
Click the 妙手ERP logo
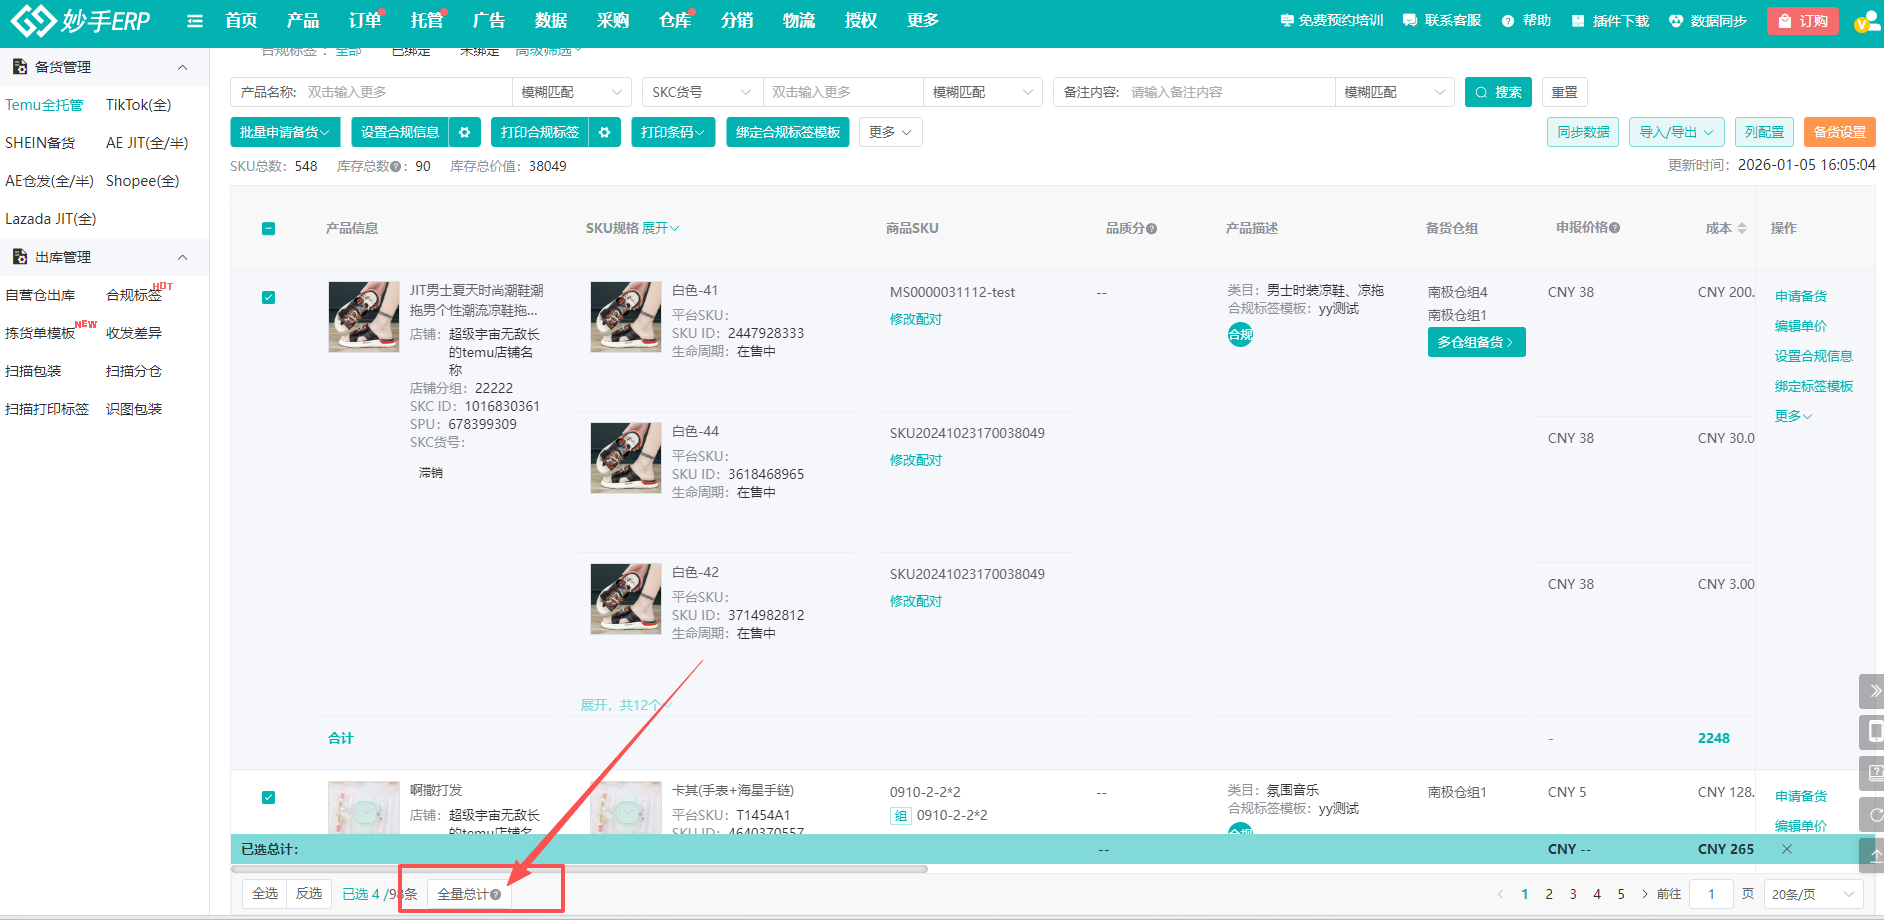coord(80,20)
